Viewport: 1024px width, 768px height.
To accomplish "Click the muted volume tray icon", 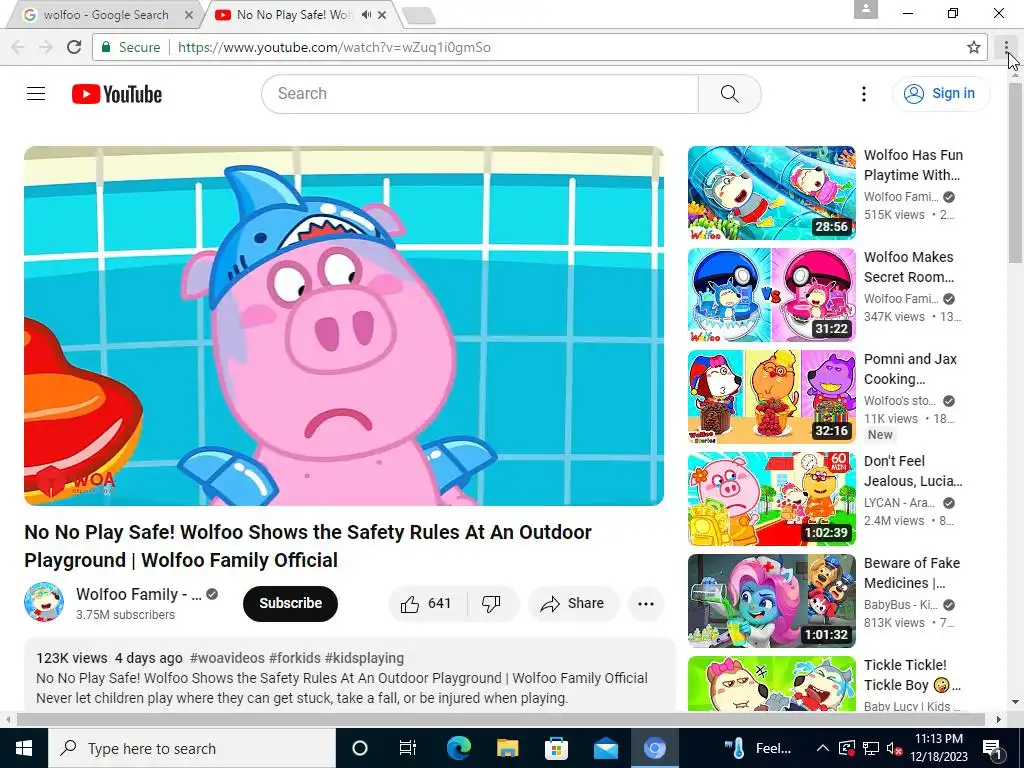I will coord(895,748).
